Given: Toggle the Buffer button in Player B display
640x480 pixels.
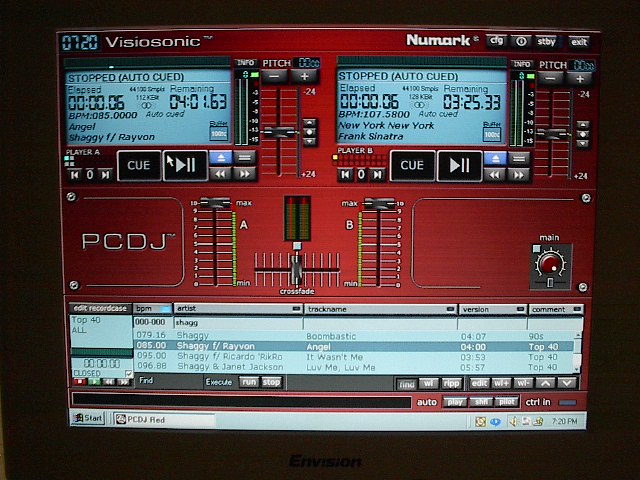Looking at the screenshot, I should coord(491,134).
